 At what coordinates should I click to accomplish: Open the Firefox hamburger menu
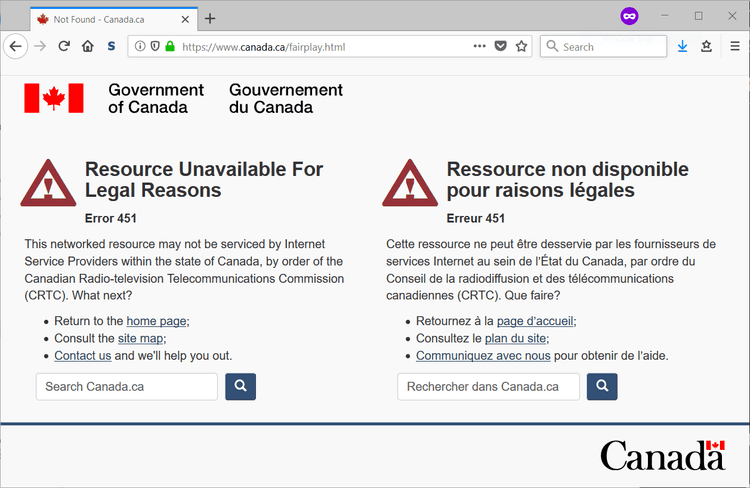(x=735, y=46)
